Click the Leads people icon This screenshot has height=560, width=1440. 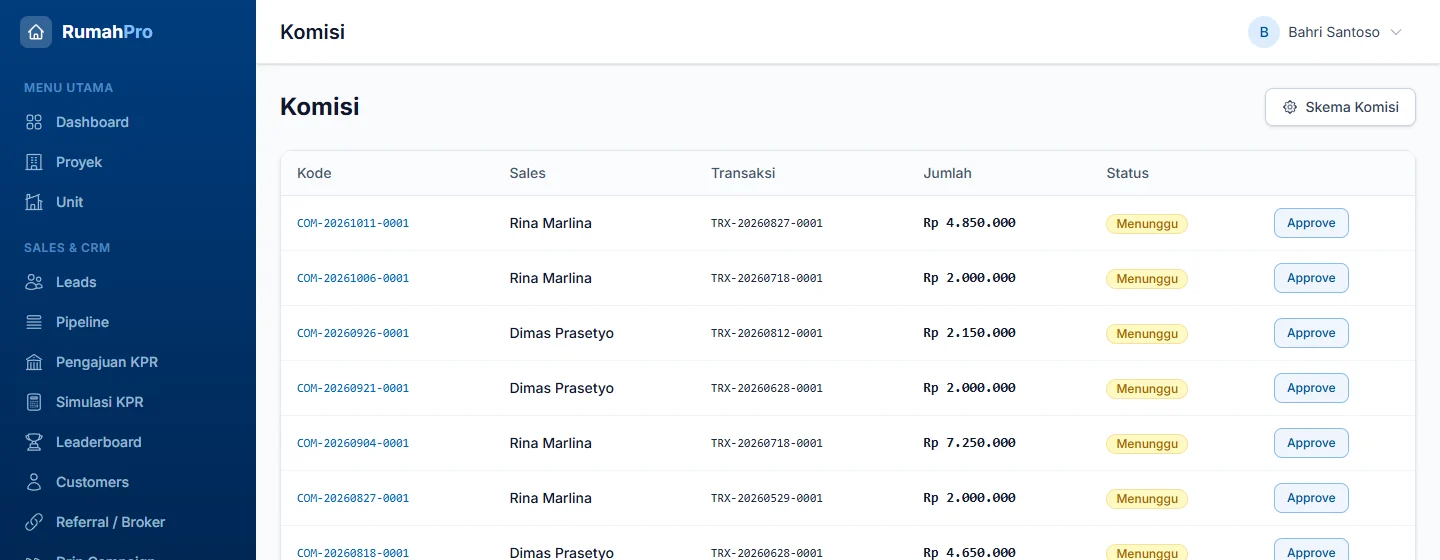pos(34,282)
